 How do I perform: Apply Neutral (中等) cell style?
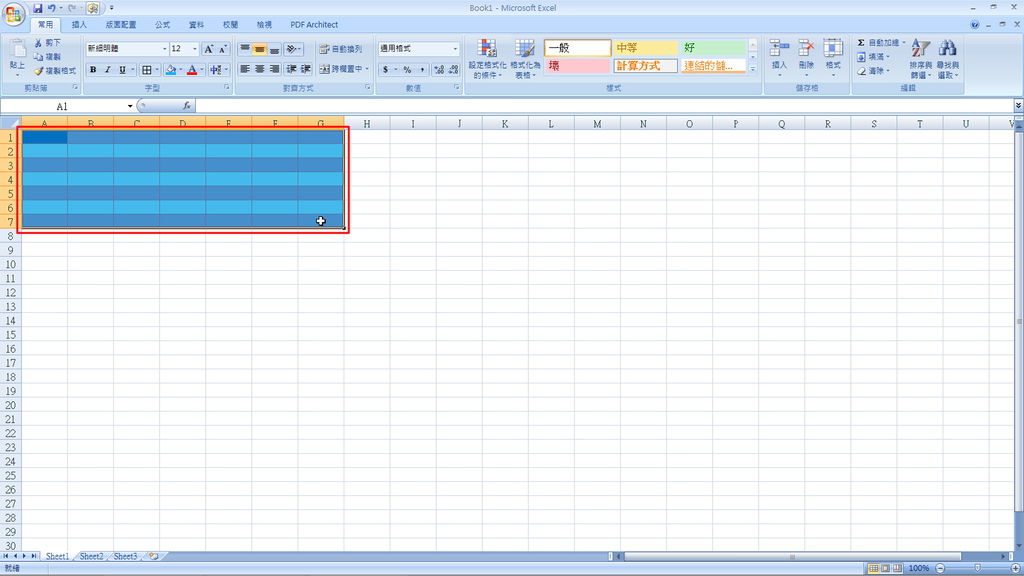[645, 48]
